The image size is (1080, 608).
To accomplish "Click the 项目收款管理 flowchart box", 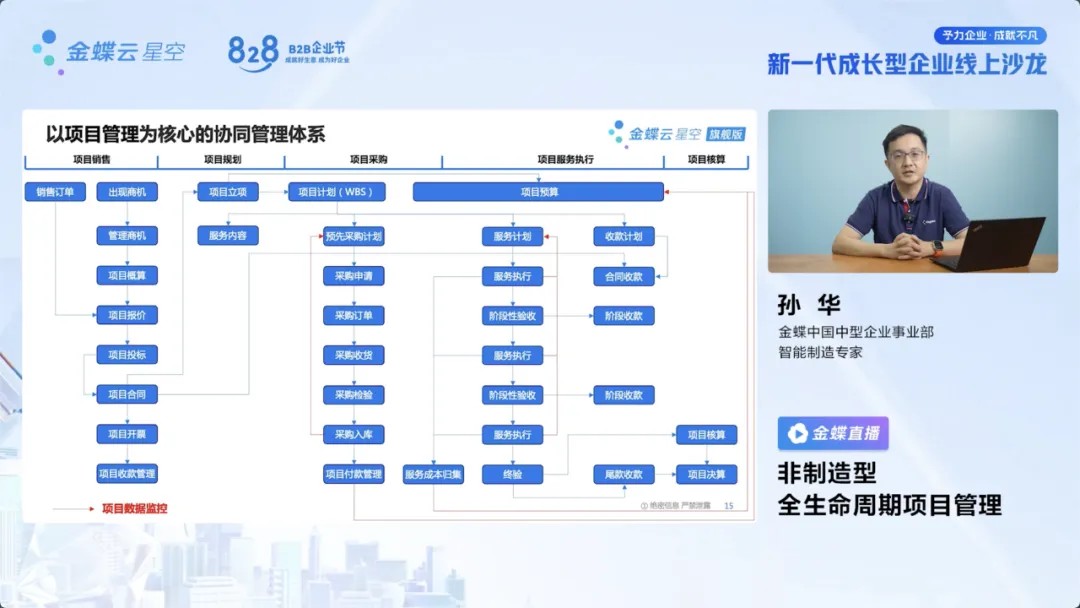I will click(x=127, y=474).
